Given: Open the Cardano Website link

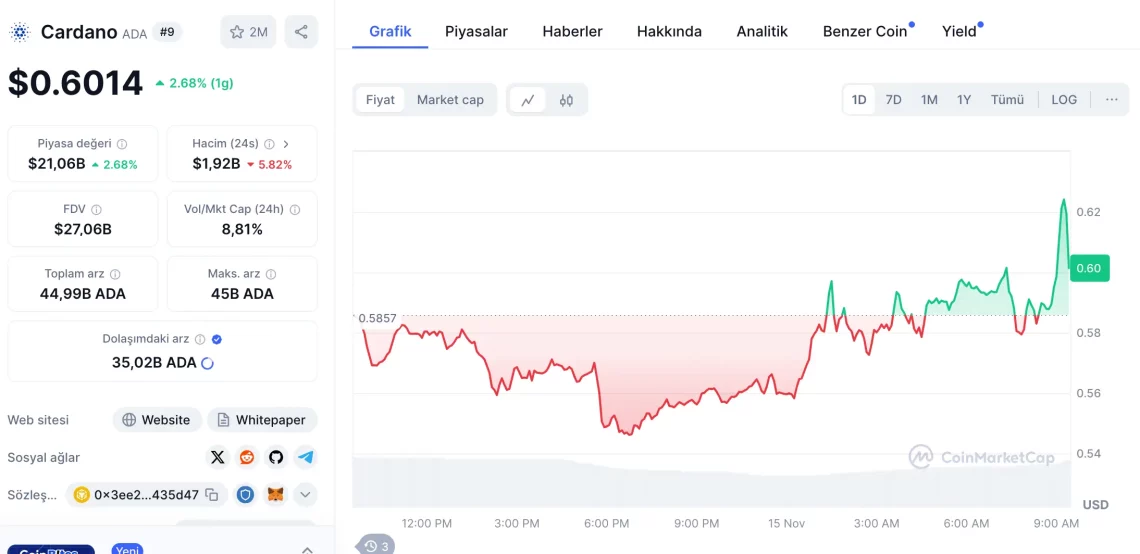Looking at the screenshot, I should tap(157, 419).
